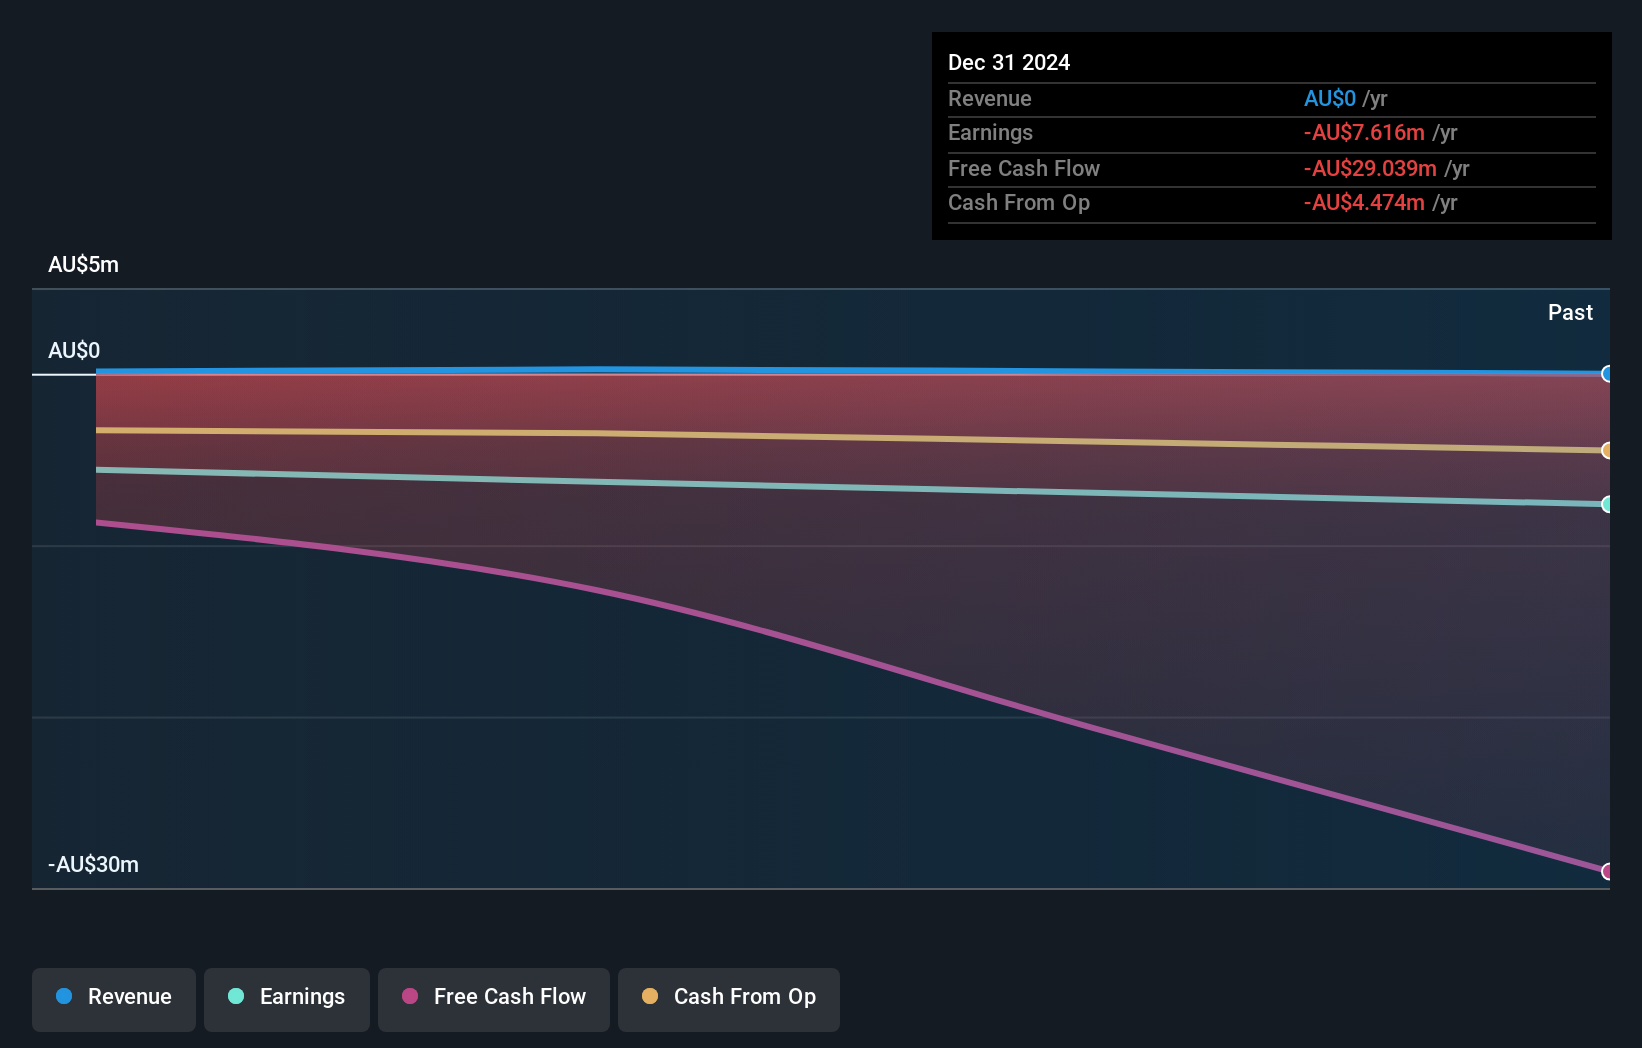Click the 'Past' label on the chart
Image resolution: width=1642 pixels, height=1048 pixels.
(1570, 312)
